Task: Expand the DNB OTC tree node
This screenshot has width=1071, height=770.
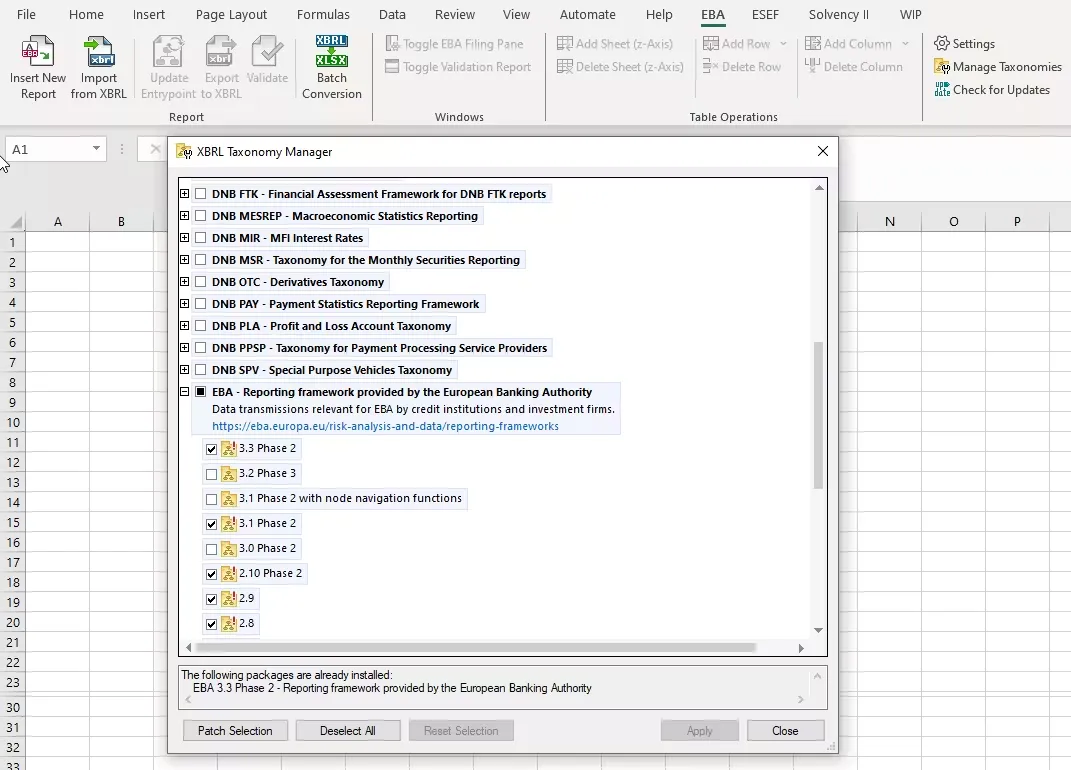Action: pyautogui.click(x=184, y=281)
